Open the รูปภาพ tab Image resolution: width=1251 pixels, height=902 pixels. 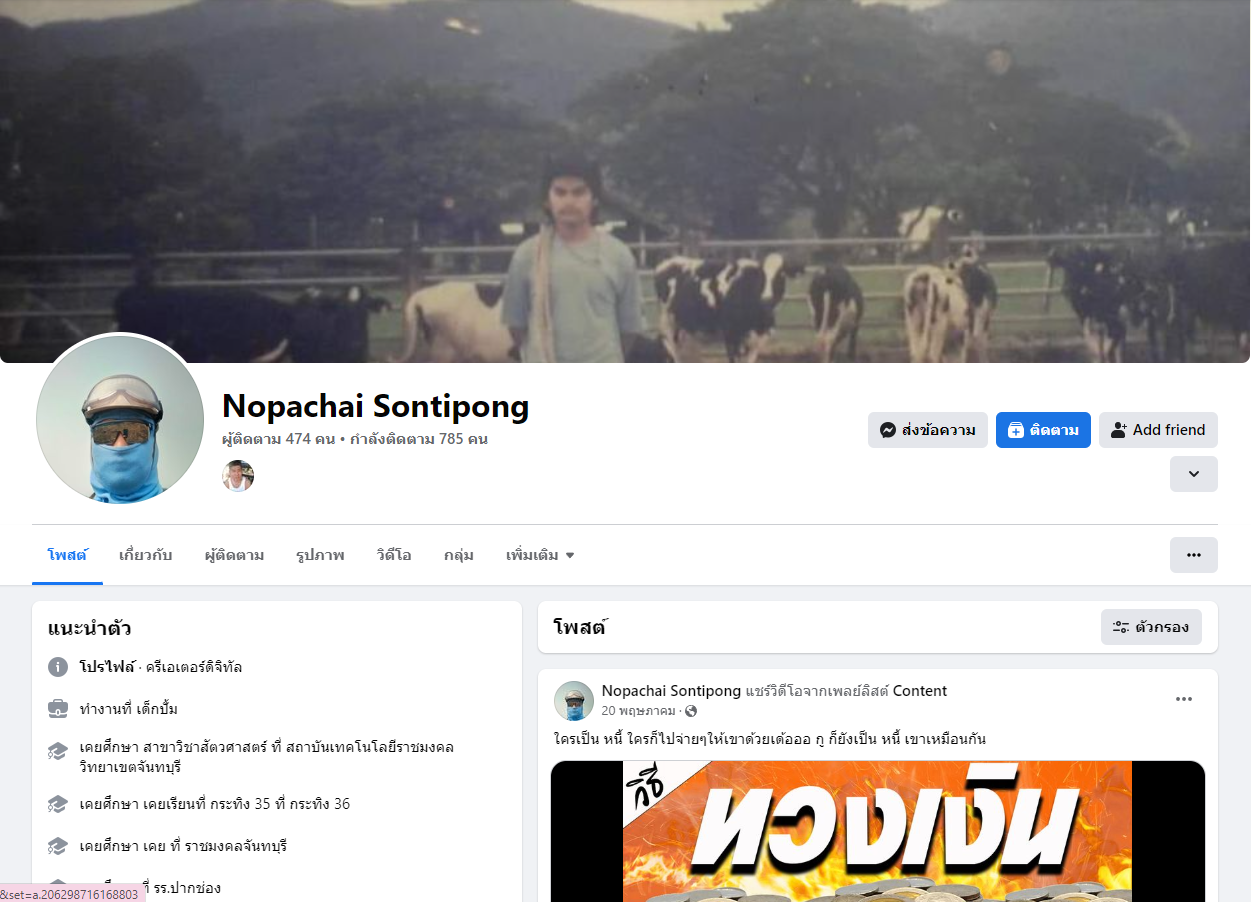320,555
